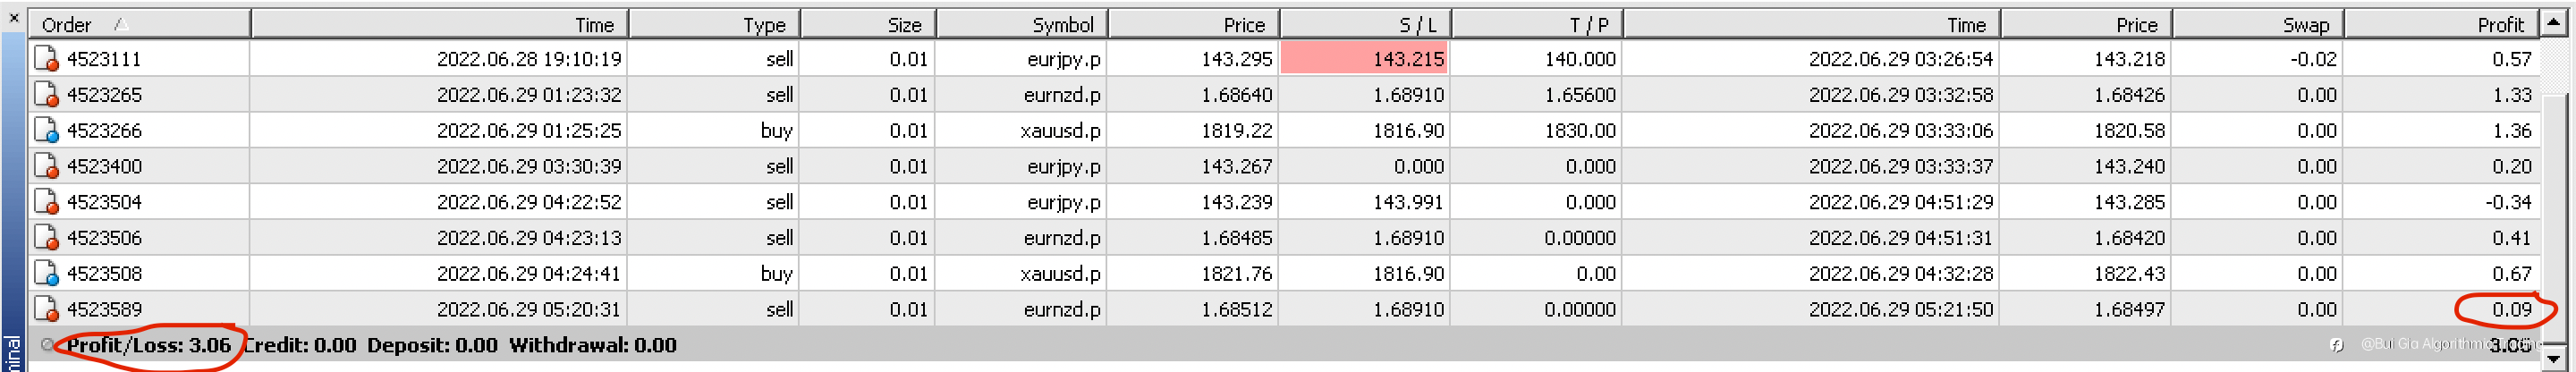2576x372 pixels.
Task: Close the Terminal panel with the X
Action: pos(14,17)
